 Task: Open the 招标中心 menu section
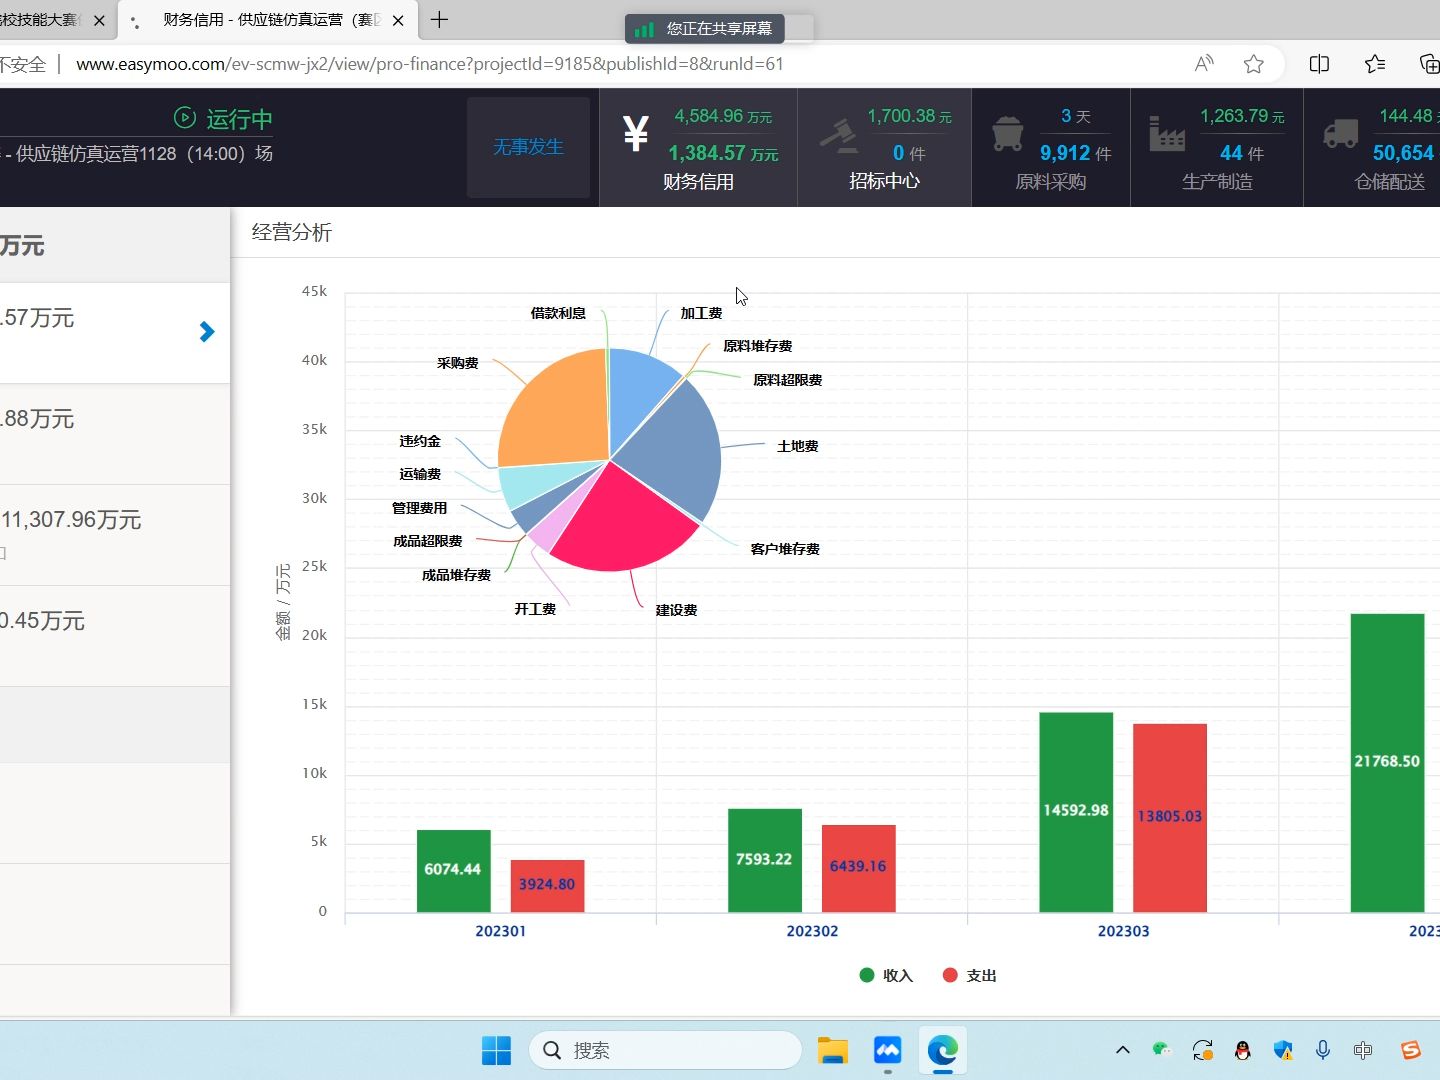tap(884, 148)
